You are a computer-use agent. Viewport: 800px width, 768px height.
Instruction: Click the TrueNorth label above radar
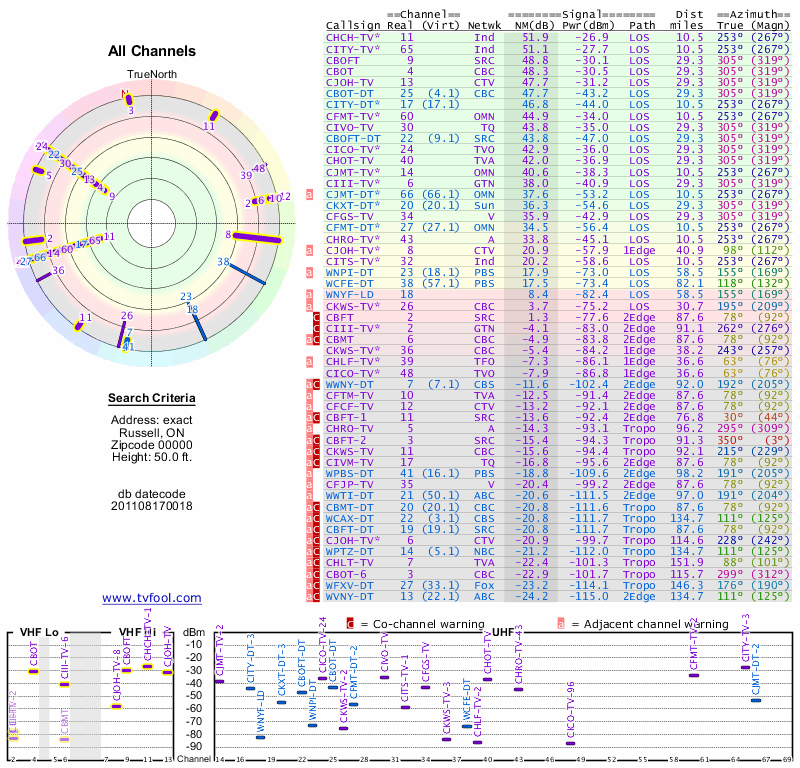tap(151, 75)
